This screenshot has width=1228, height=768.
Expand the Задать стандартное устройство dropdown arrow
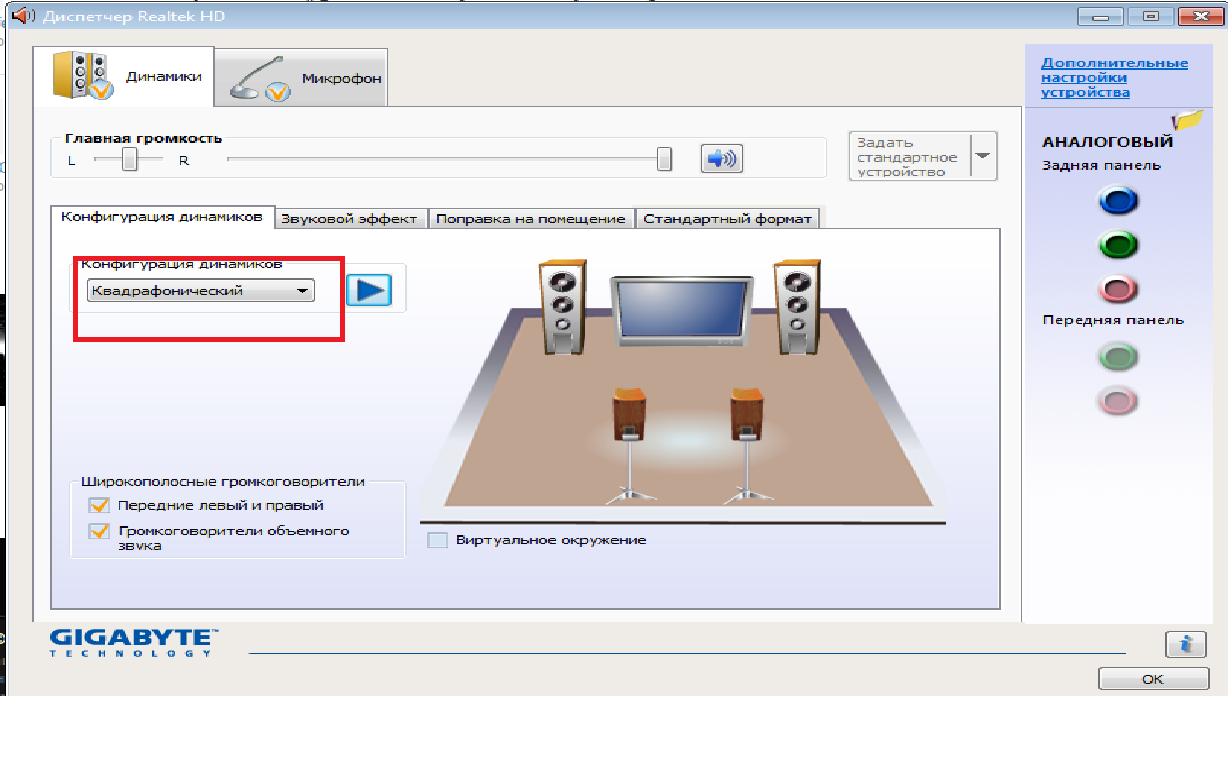click(x=983, y=157)
